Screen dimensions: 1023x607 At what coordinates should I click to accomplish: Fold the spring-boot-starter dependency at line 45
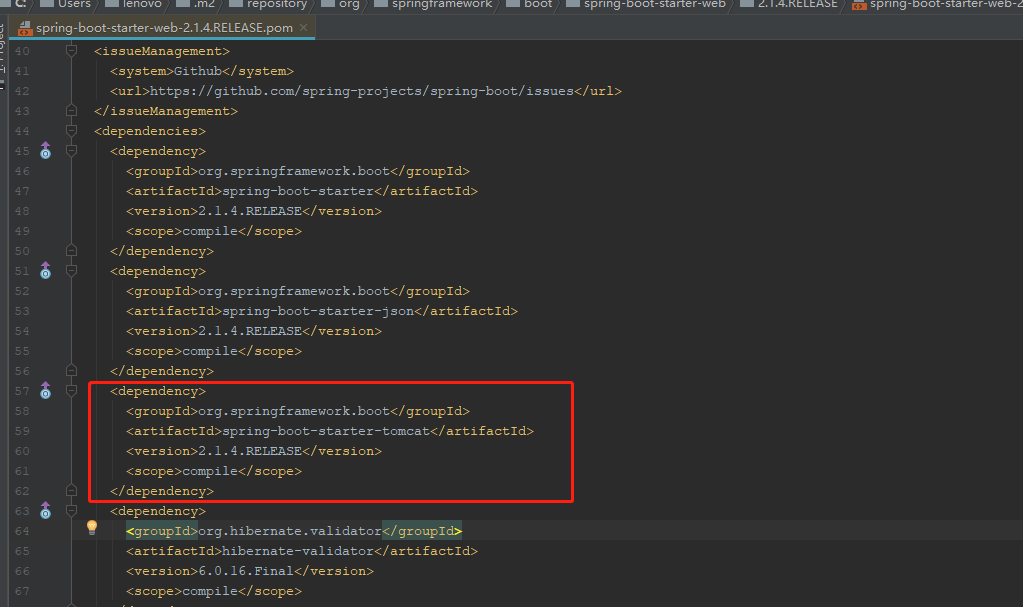72,151
